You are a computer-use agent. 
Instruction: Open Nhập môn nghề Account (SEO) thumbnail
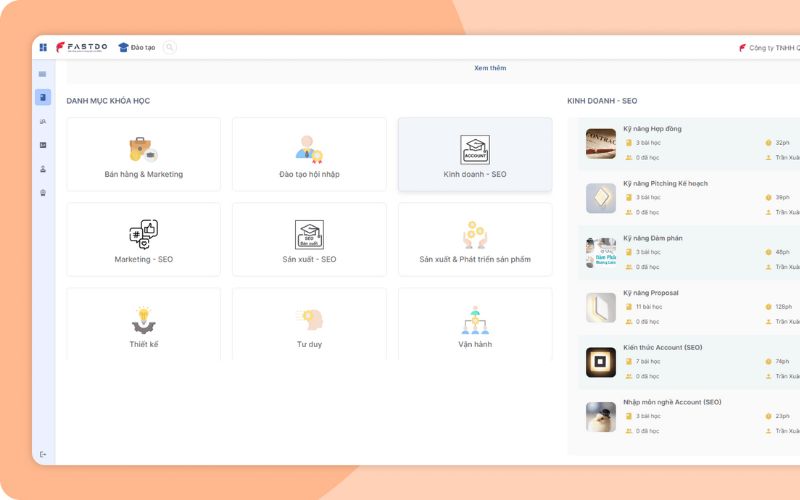click(x=601, y=416)
